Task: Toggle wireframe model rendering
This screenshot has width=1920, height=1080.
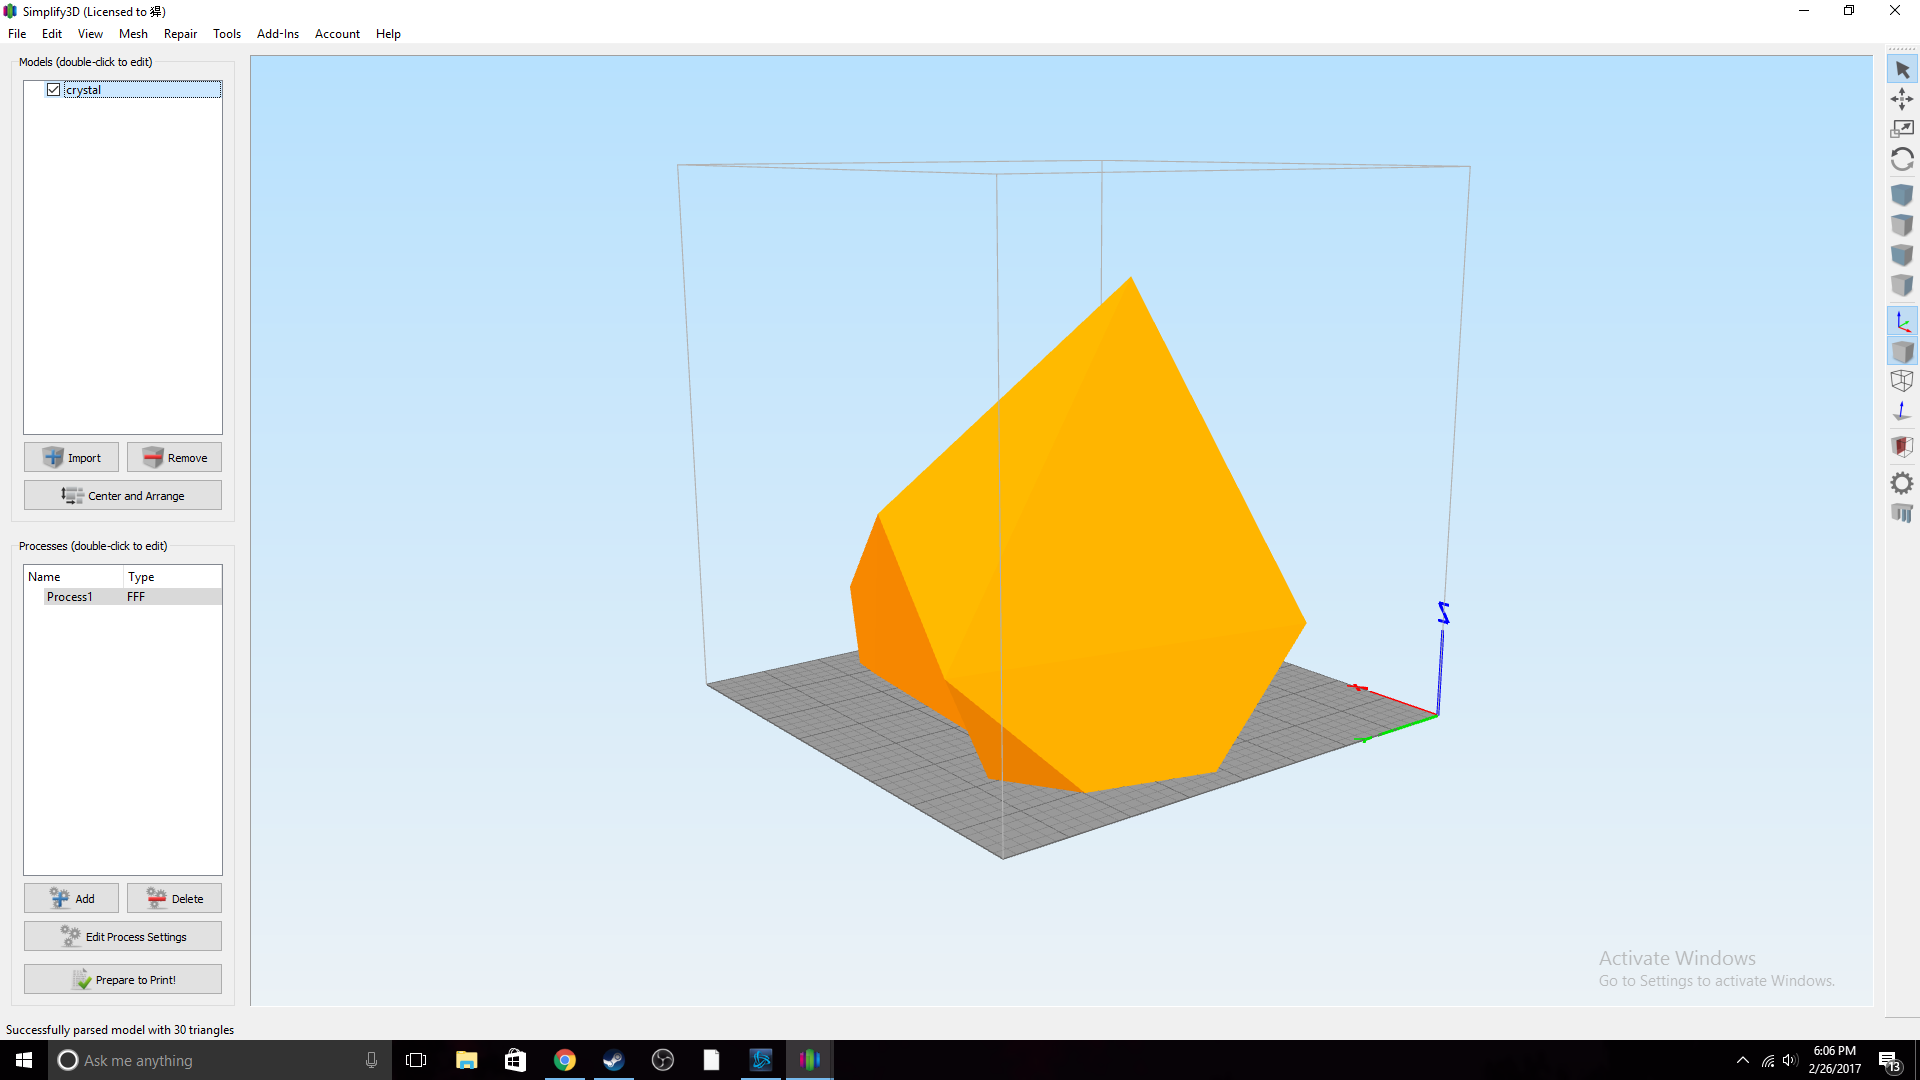Action: (x=1902, y=381)
